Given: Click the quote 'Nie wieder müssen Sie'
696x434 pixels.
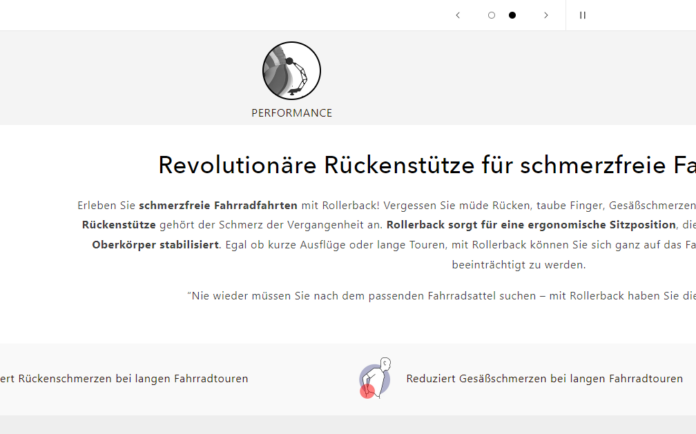Looking at the screenshot, I should coord(249,296).
